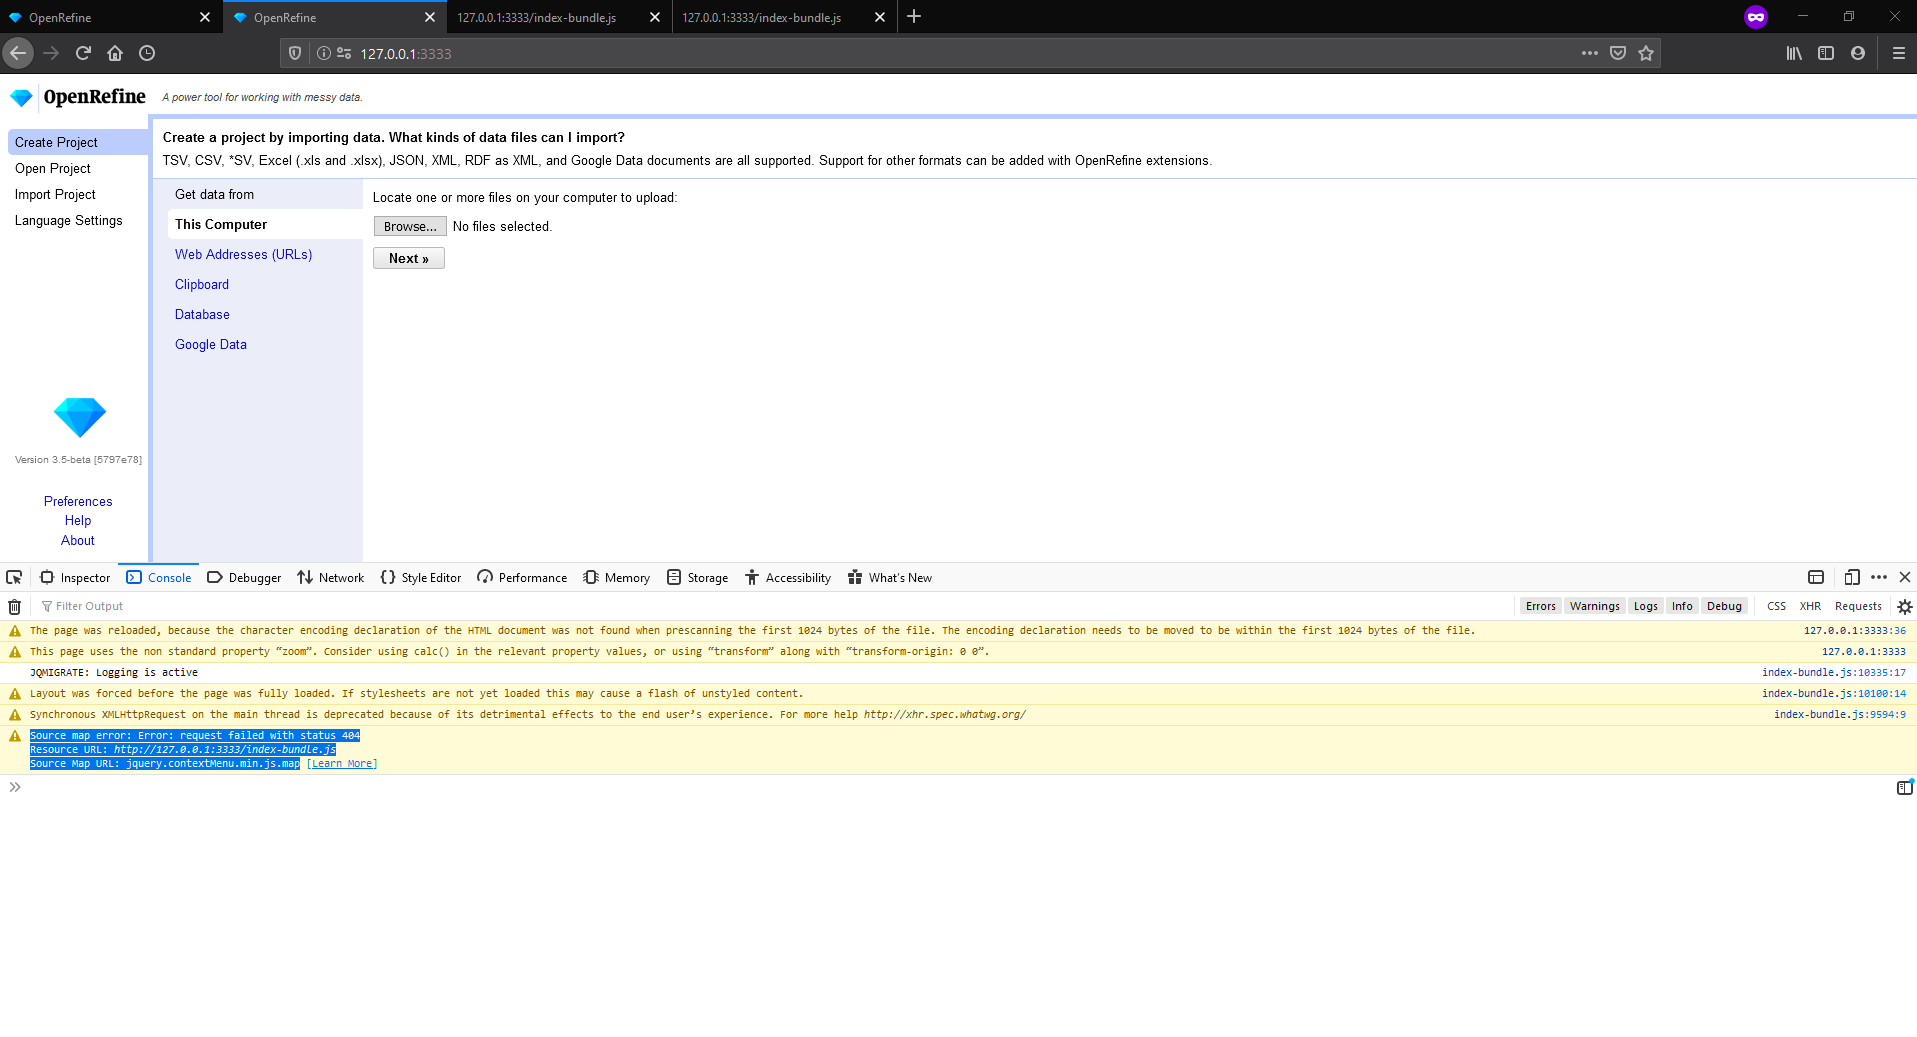This screenshot has width=1917, height=1037.
Task: Save page to Pocket icon
Action: click(x=1618, y=53)
